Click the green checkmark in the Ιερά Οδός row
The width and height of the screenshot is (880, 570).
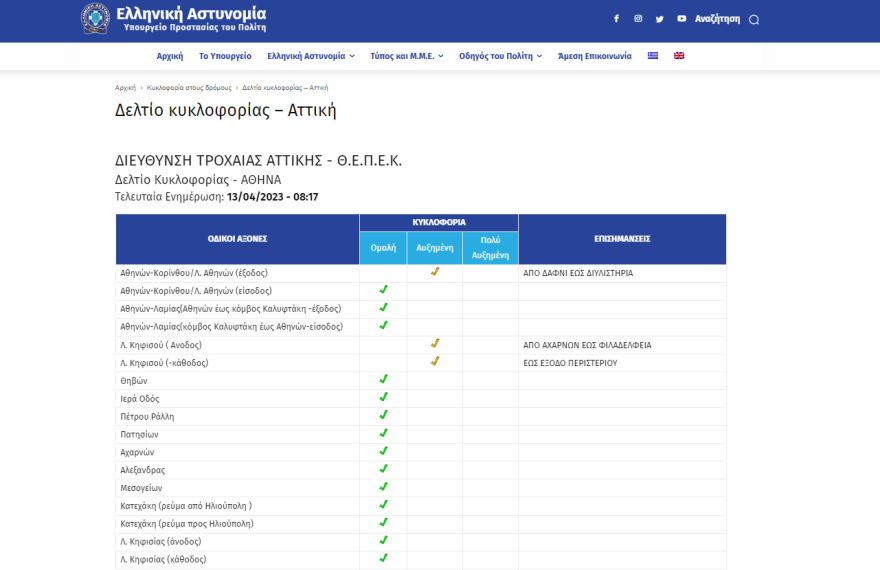click(383, 397)
